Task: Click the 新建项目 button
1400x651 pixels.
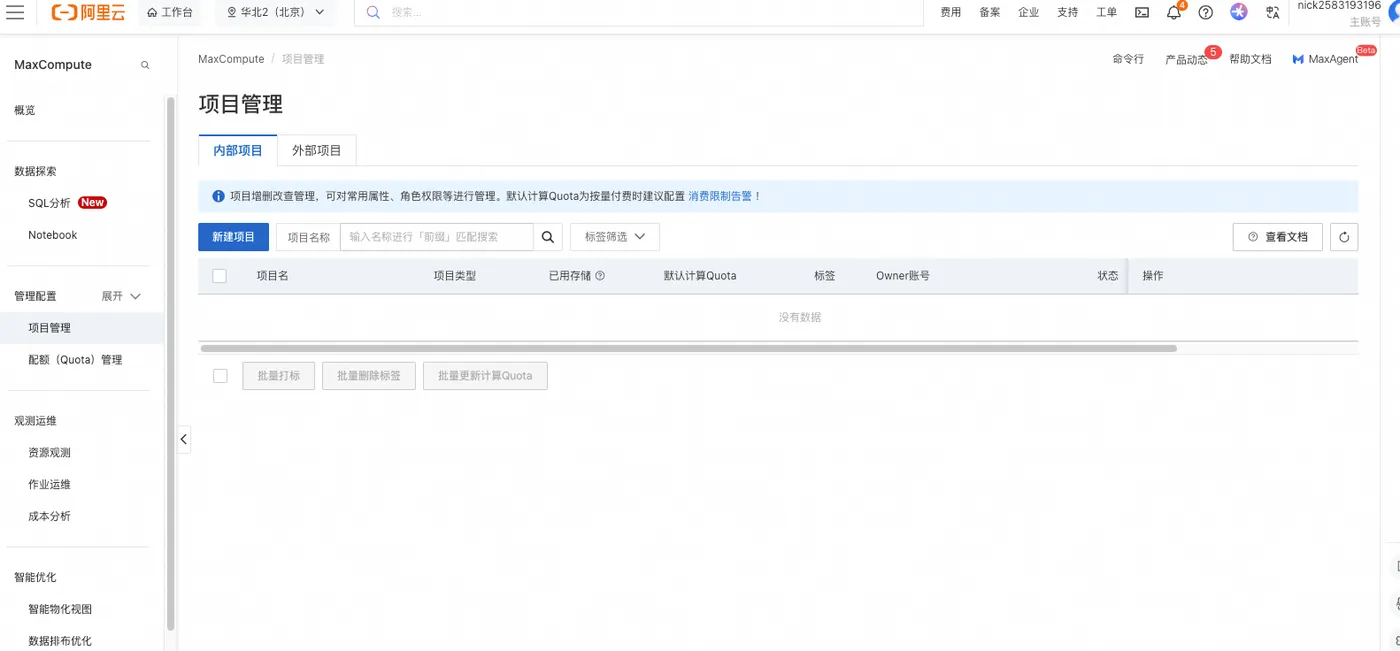Action: coord(233,237)
